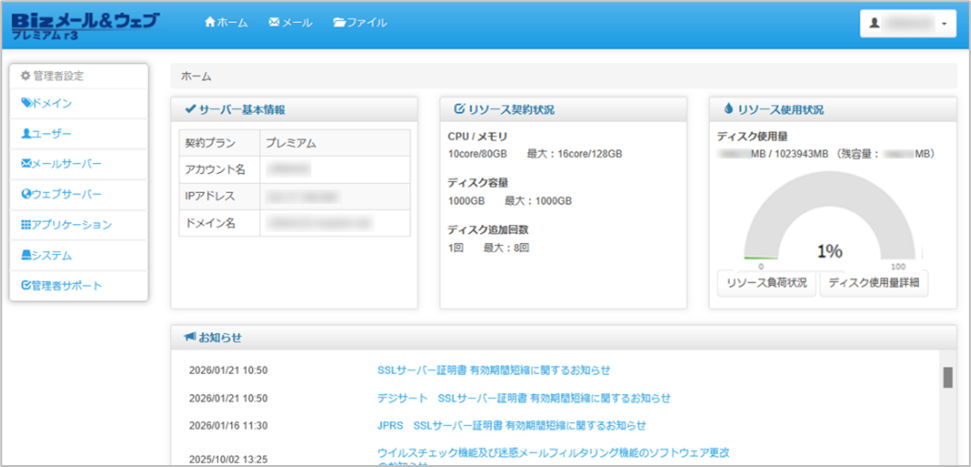Click the Biz メール&ウェブ logo
Viewport: 971px width, 467px height.
click(85, 26)
